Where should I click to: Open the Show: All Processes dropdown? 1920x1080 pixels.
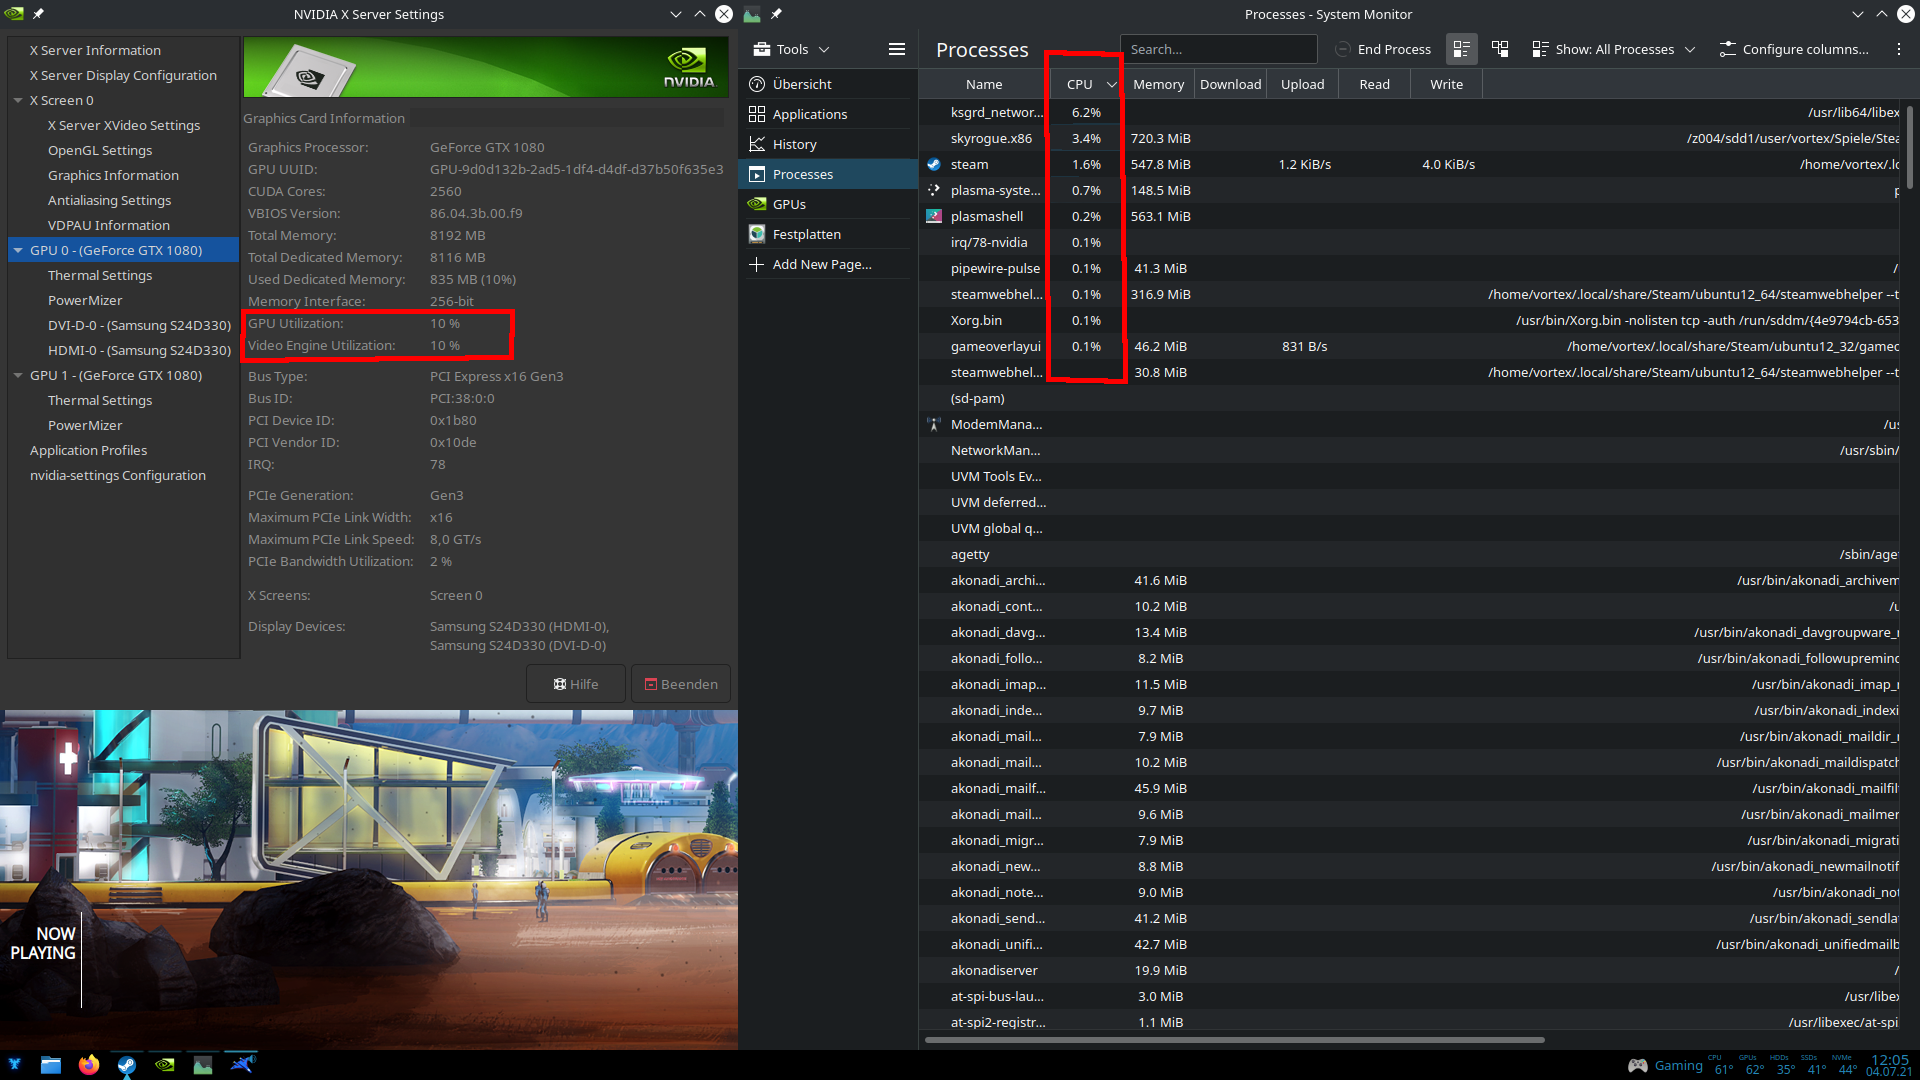(1613, 49)
